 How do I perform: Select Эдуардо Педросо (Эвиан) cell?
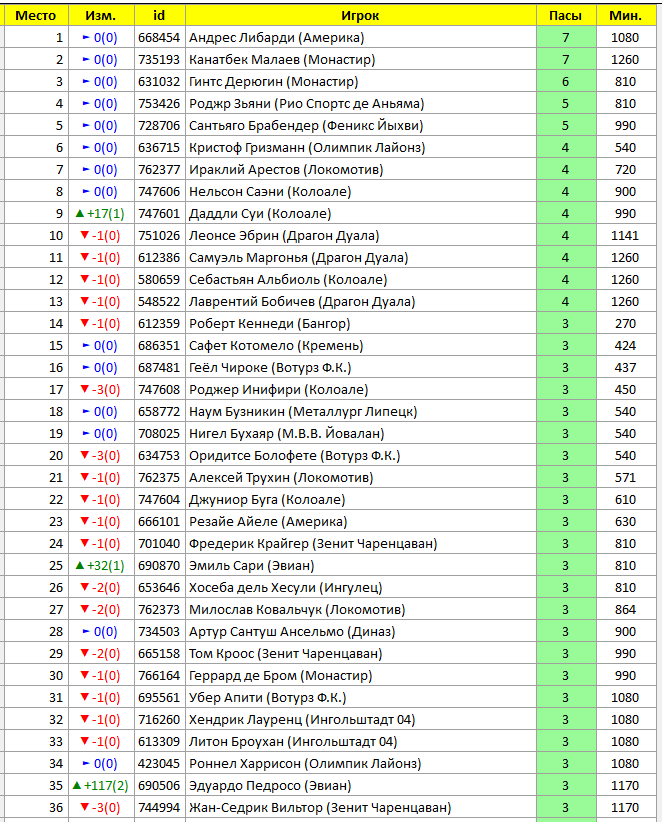tap(361, 786)
